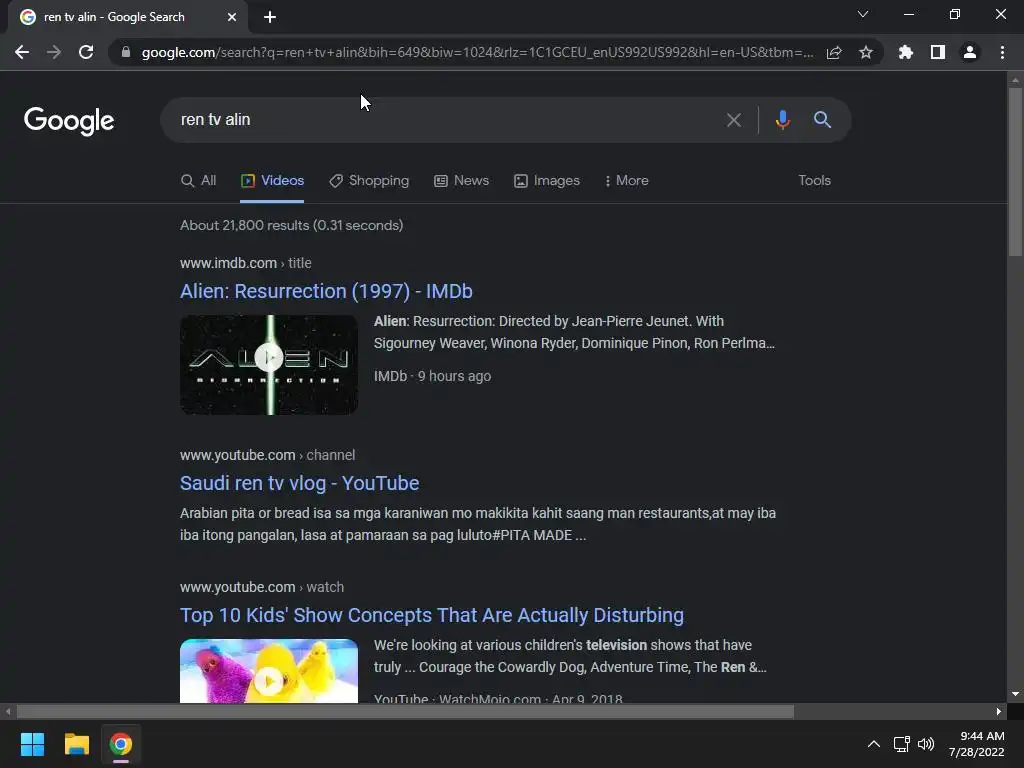Viewport: 1024px width, 768px height.
Task: Select the 'ren tv alin - Google Search' tab
Action: (x=128, y=17)
